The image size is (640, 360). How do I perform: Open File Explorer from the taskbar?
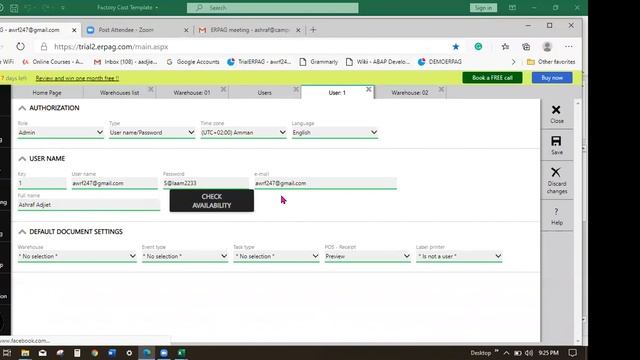click(x=25, y=353)
